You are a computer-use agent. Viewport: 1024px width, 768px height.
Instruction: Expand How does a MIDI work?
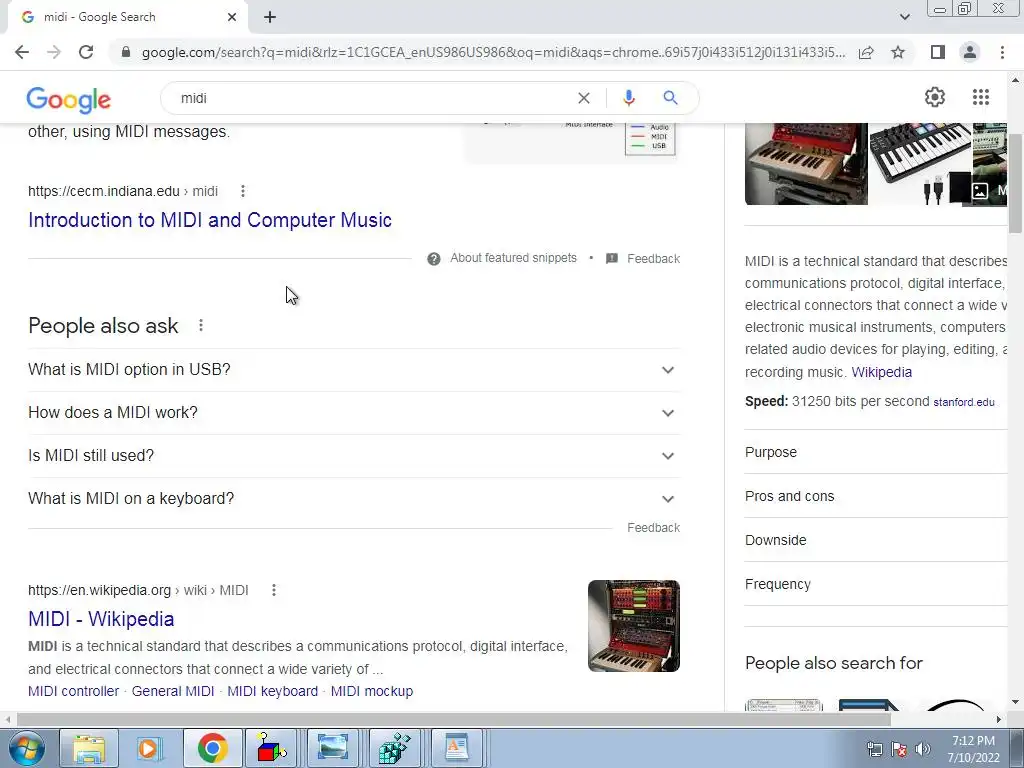pyautogui.click(x=354, y=413)
